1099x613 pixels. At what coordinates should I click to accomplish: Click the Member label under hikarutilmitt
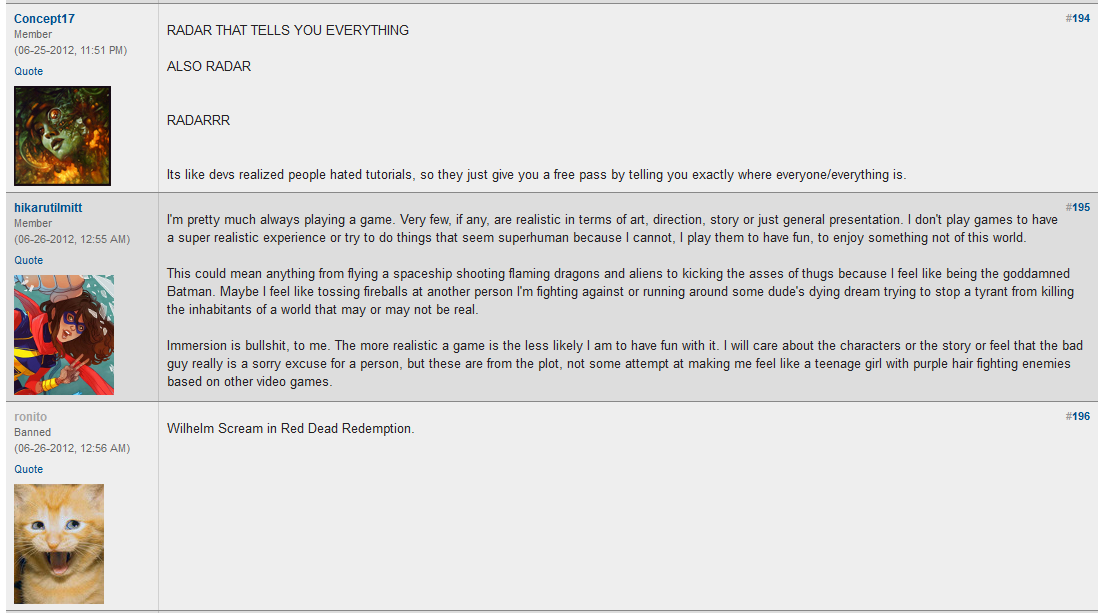(x=33, y=224)
